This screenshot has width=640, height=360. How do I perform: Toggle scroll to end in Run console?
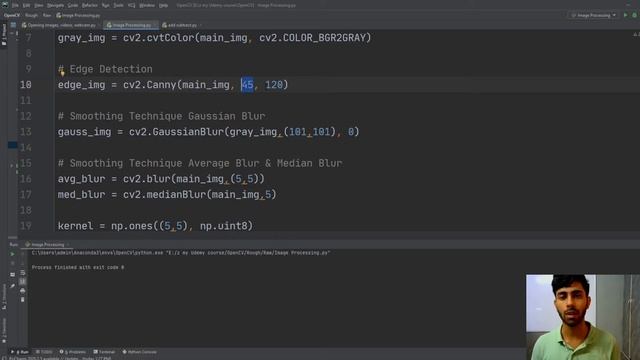(x=22, y=282)
